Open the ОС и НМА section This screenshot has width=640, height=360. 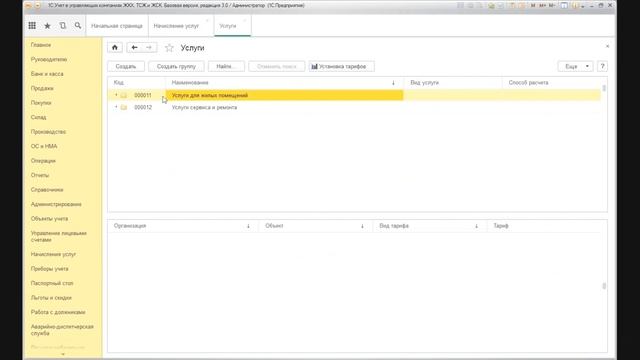tap(44, 146)
